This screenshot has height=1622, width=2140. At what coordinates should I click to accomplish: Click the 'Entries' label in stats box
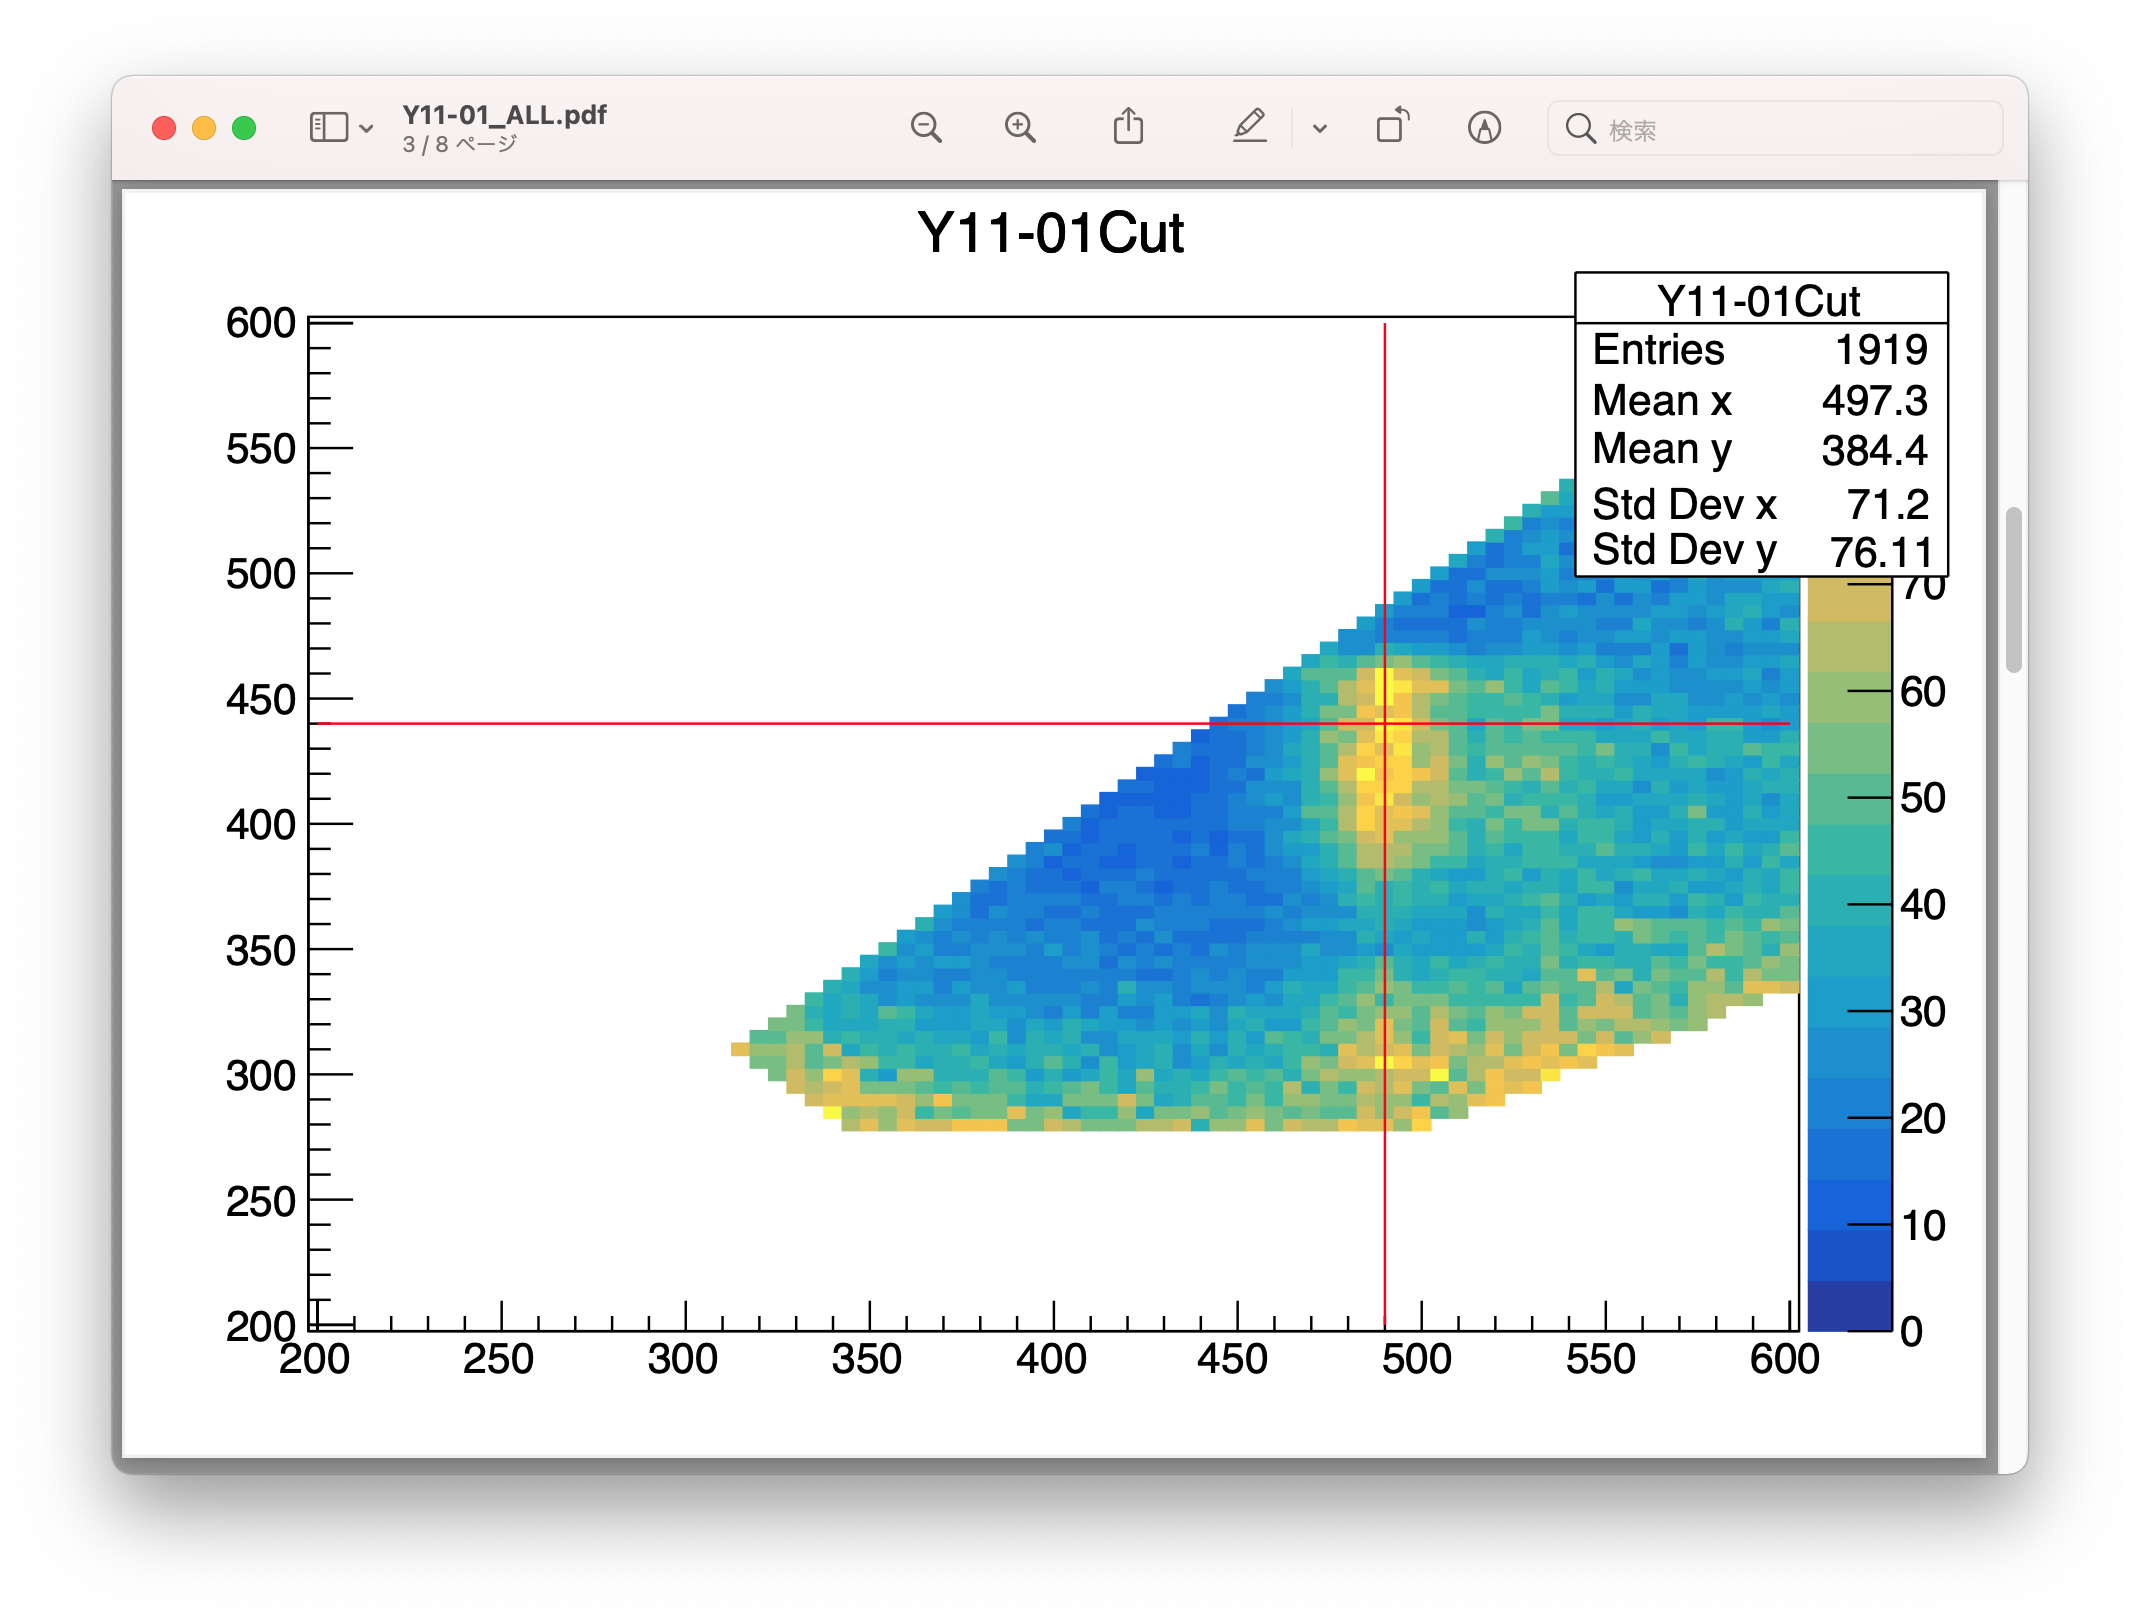pyautogui.click(x=1658, y=350)
